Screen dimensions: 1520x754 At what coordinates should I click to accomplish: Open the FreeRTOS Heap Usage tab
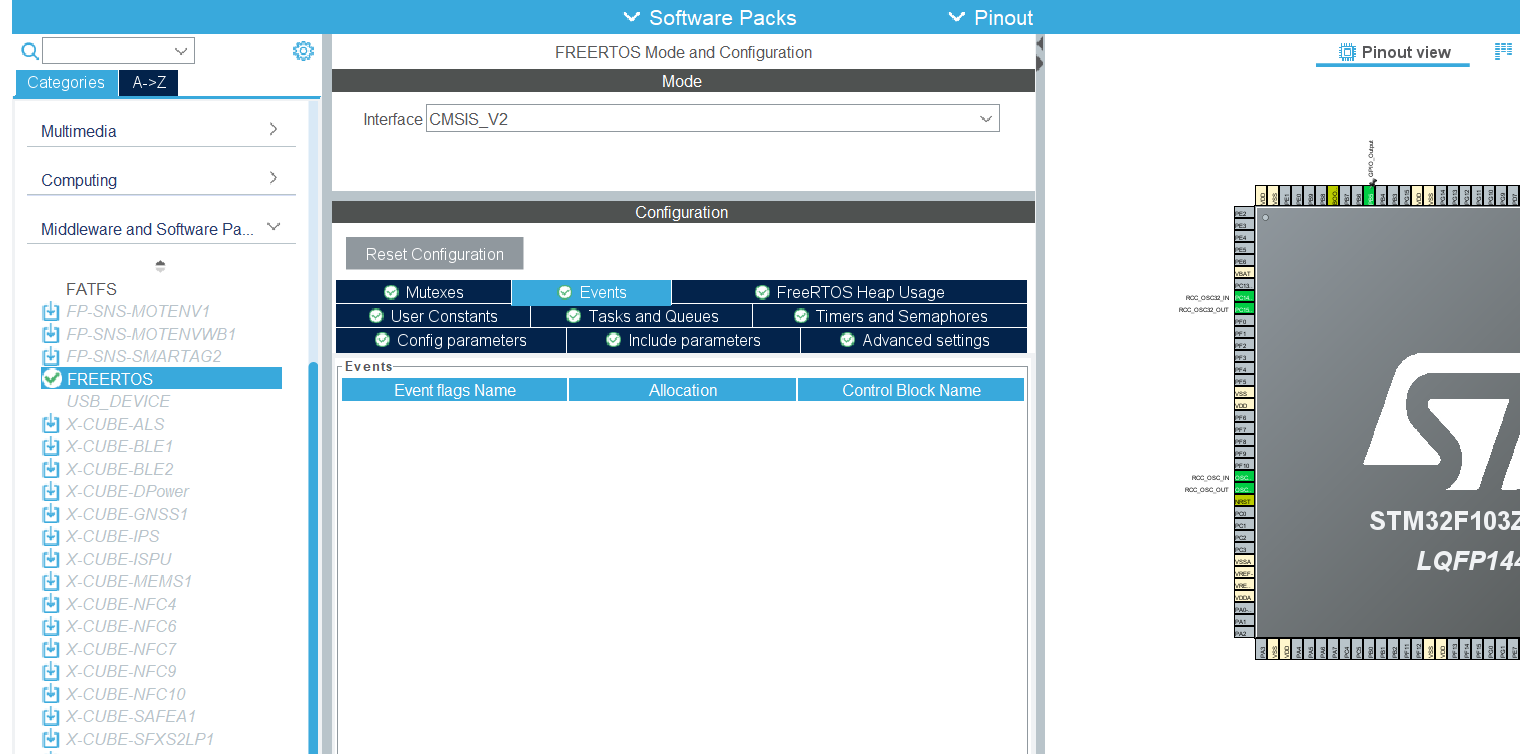pos(849,292)
